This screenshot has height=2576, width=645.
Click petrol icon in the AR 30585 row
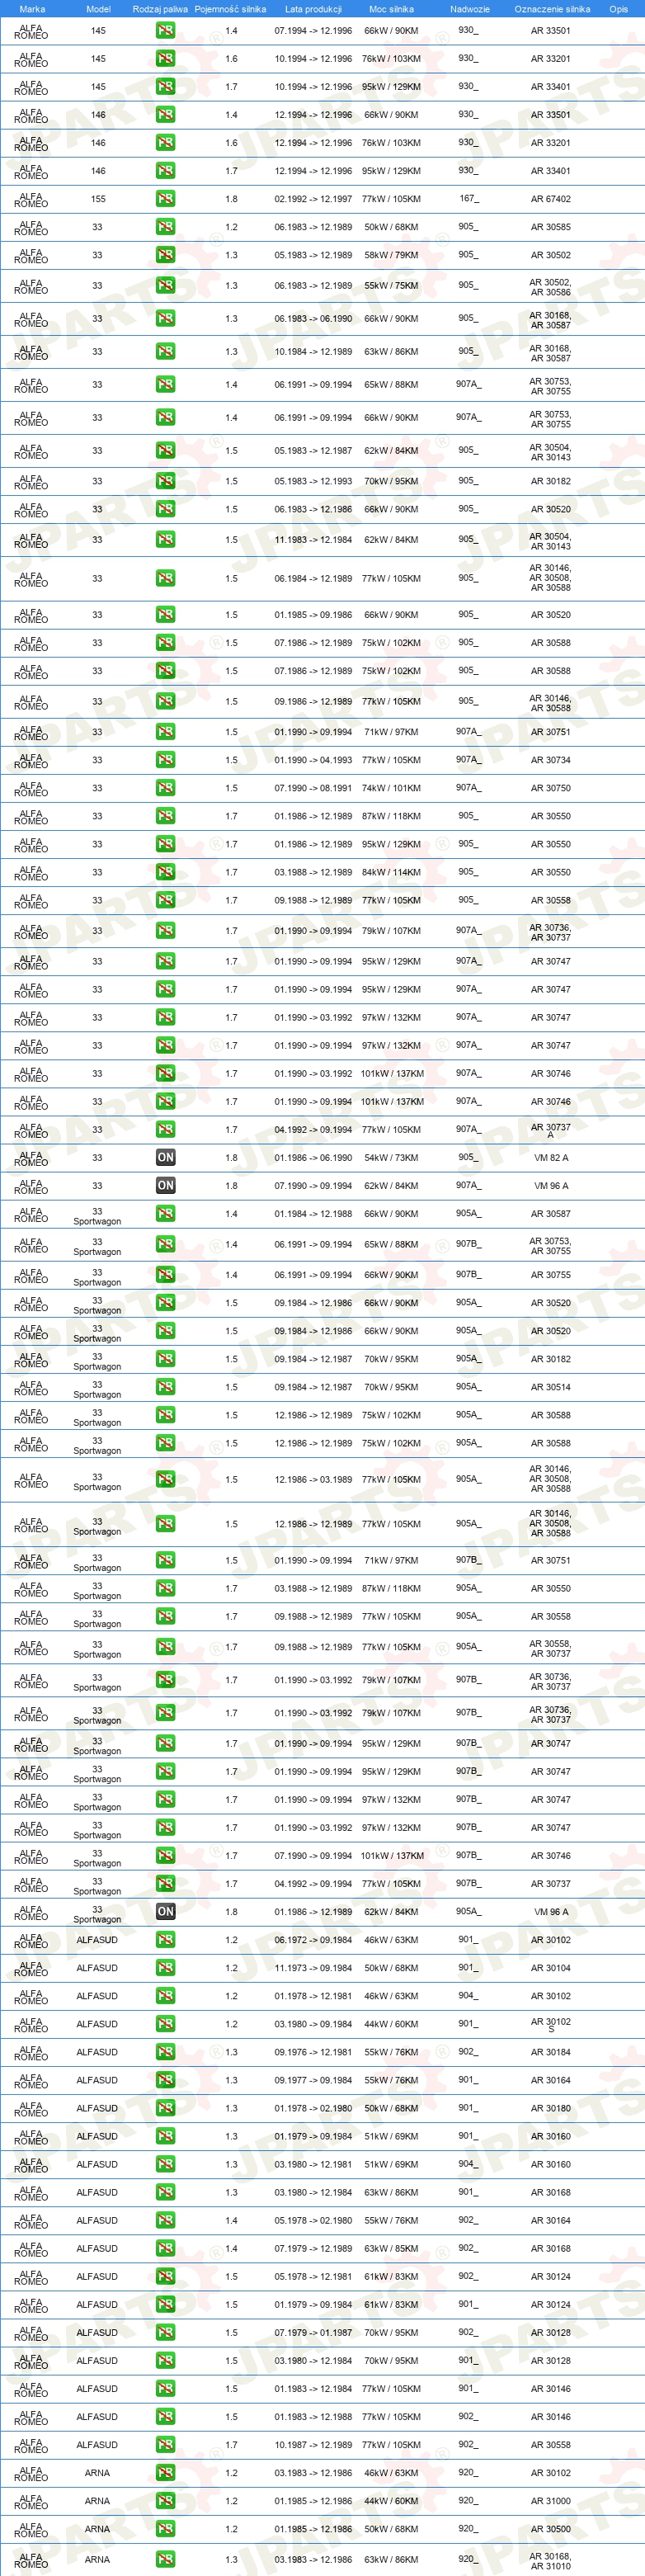tap(165, 227)
